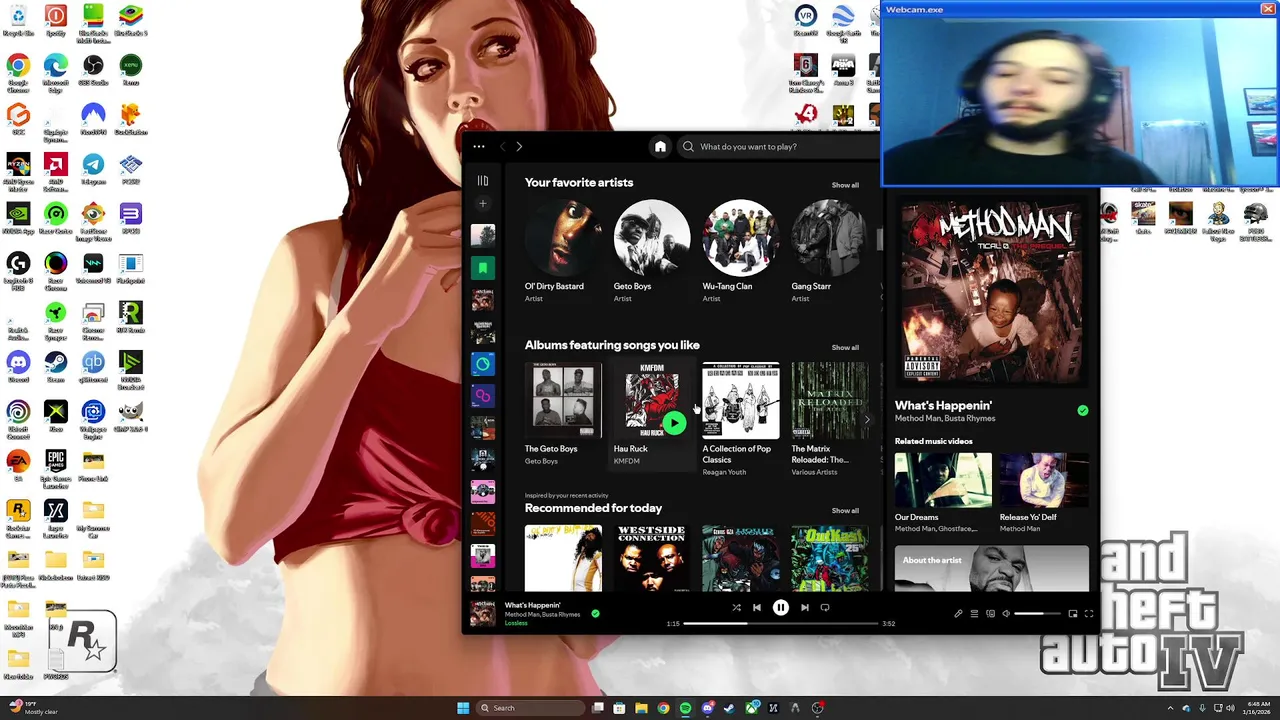The height and width of the screenshot is (720, 1280).
Task: Close the Webcam.exe window
Action: coord(1267,9)
